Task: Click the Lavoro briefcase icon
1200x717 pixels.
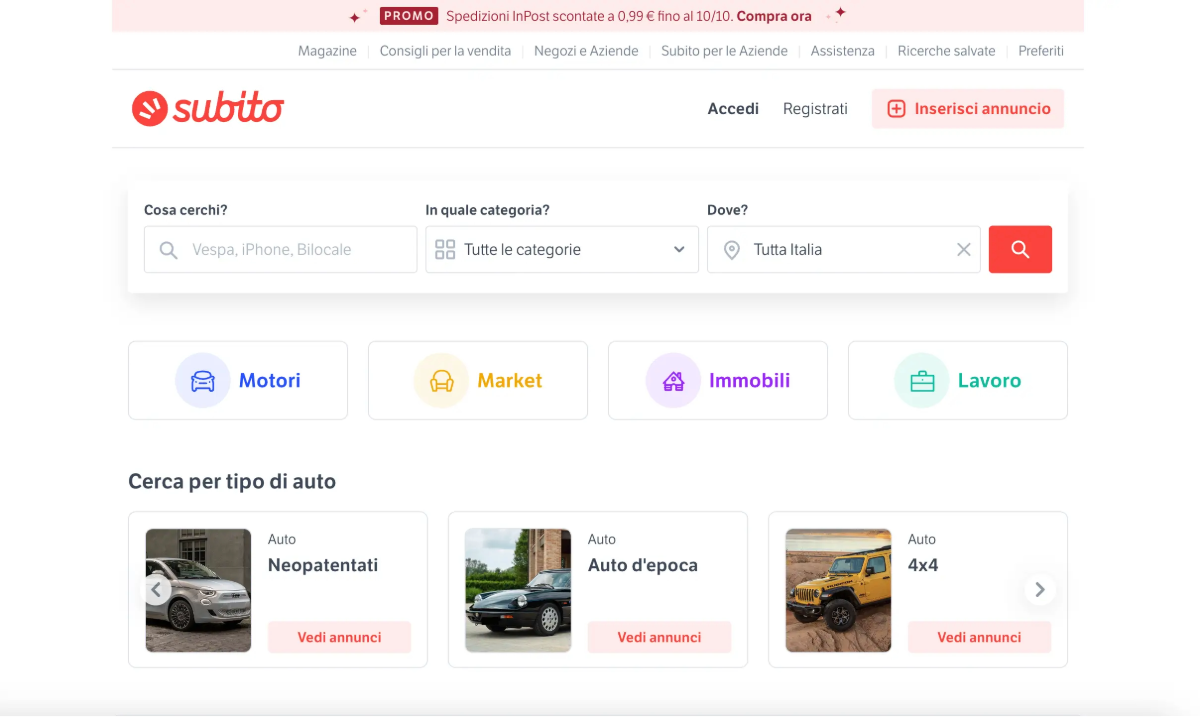Action: (x=922, y=381)
